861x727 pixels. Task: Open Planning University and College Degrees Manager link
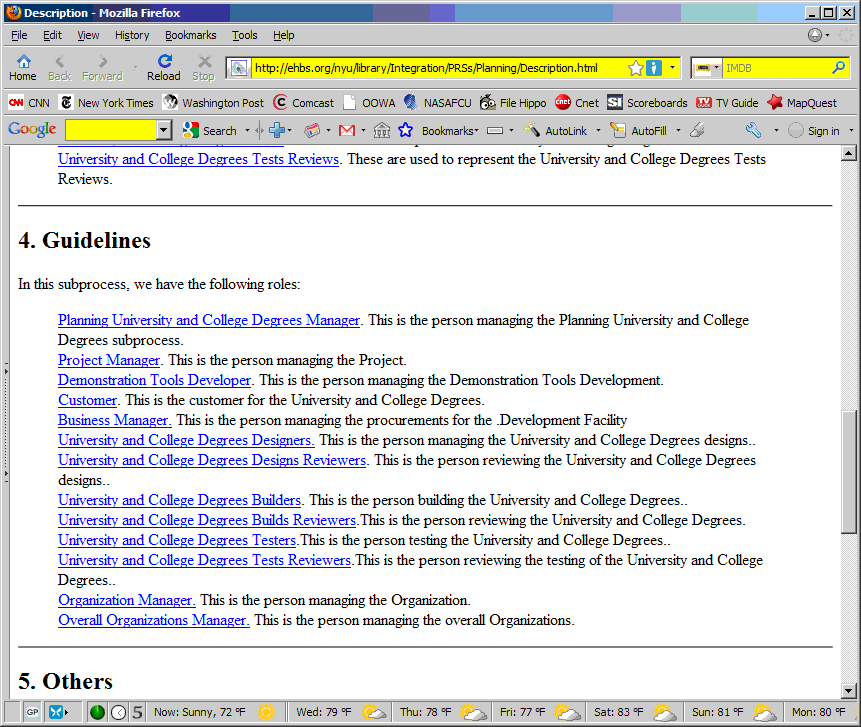pos(209,320)
